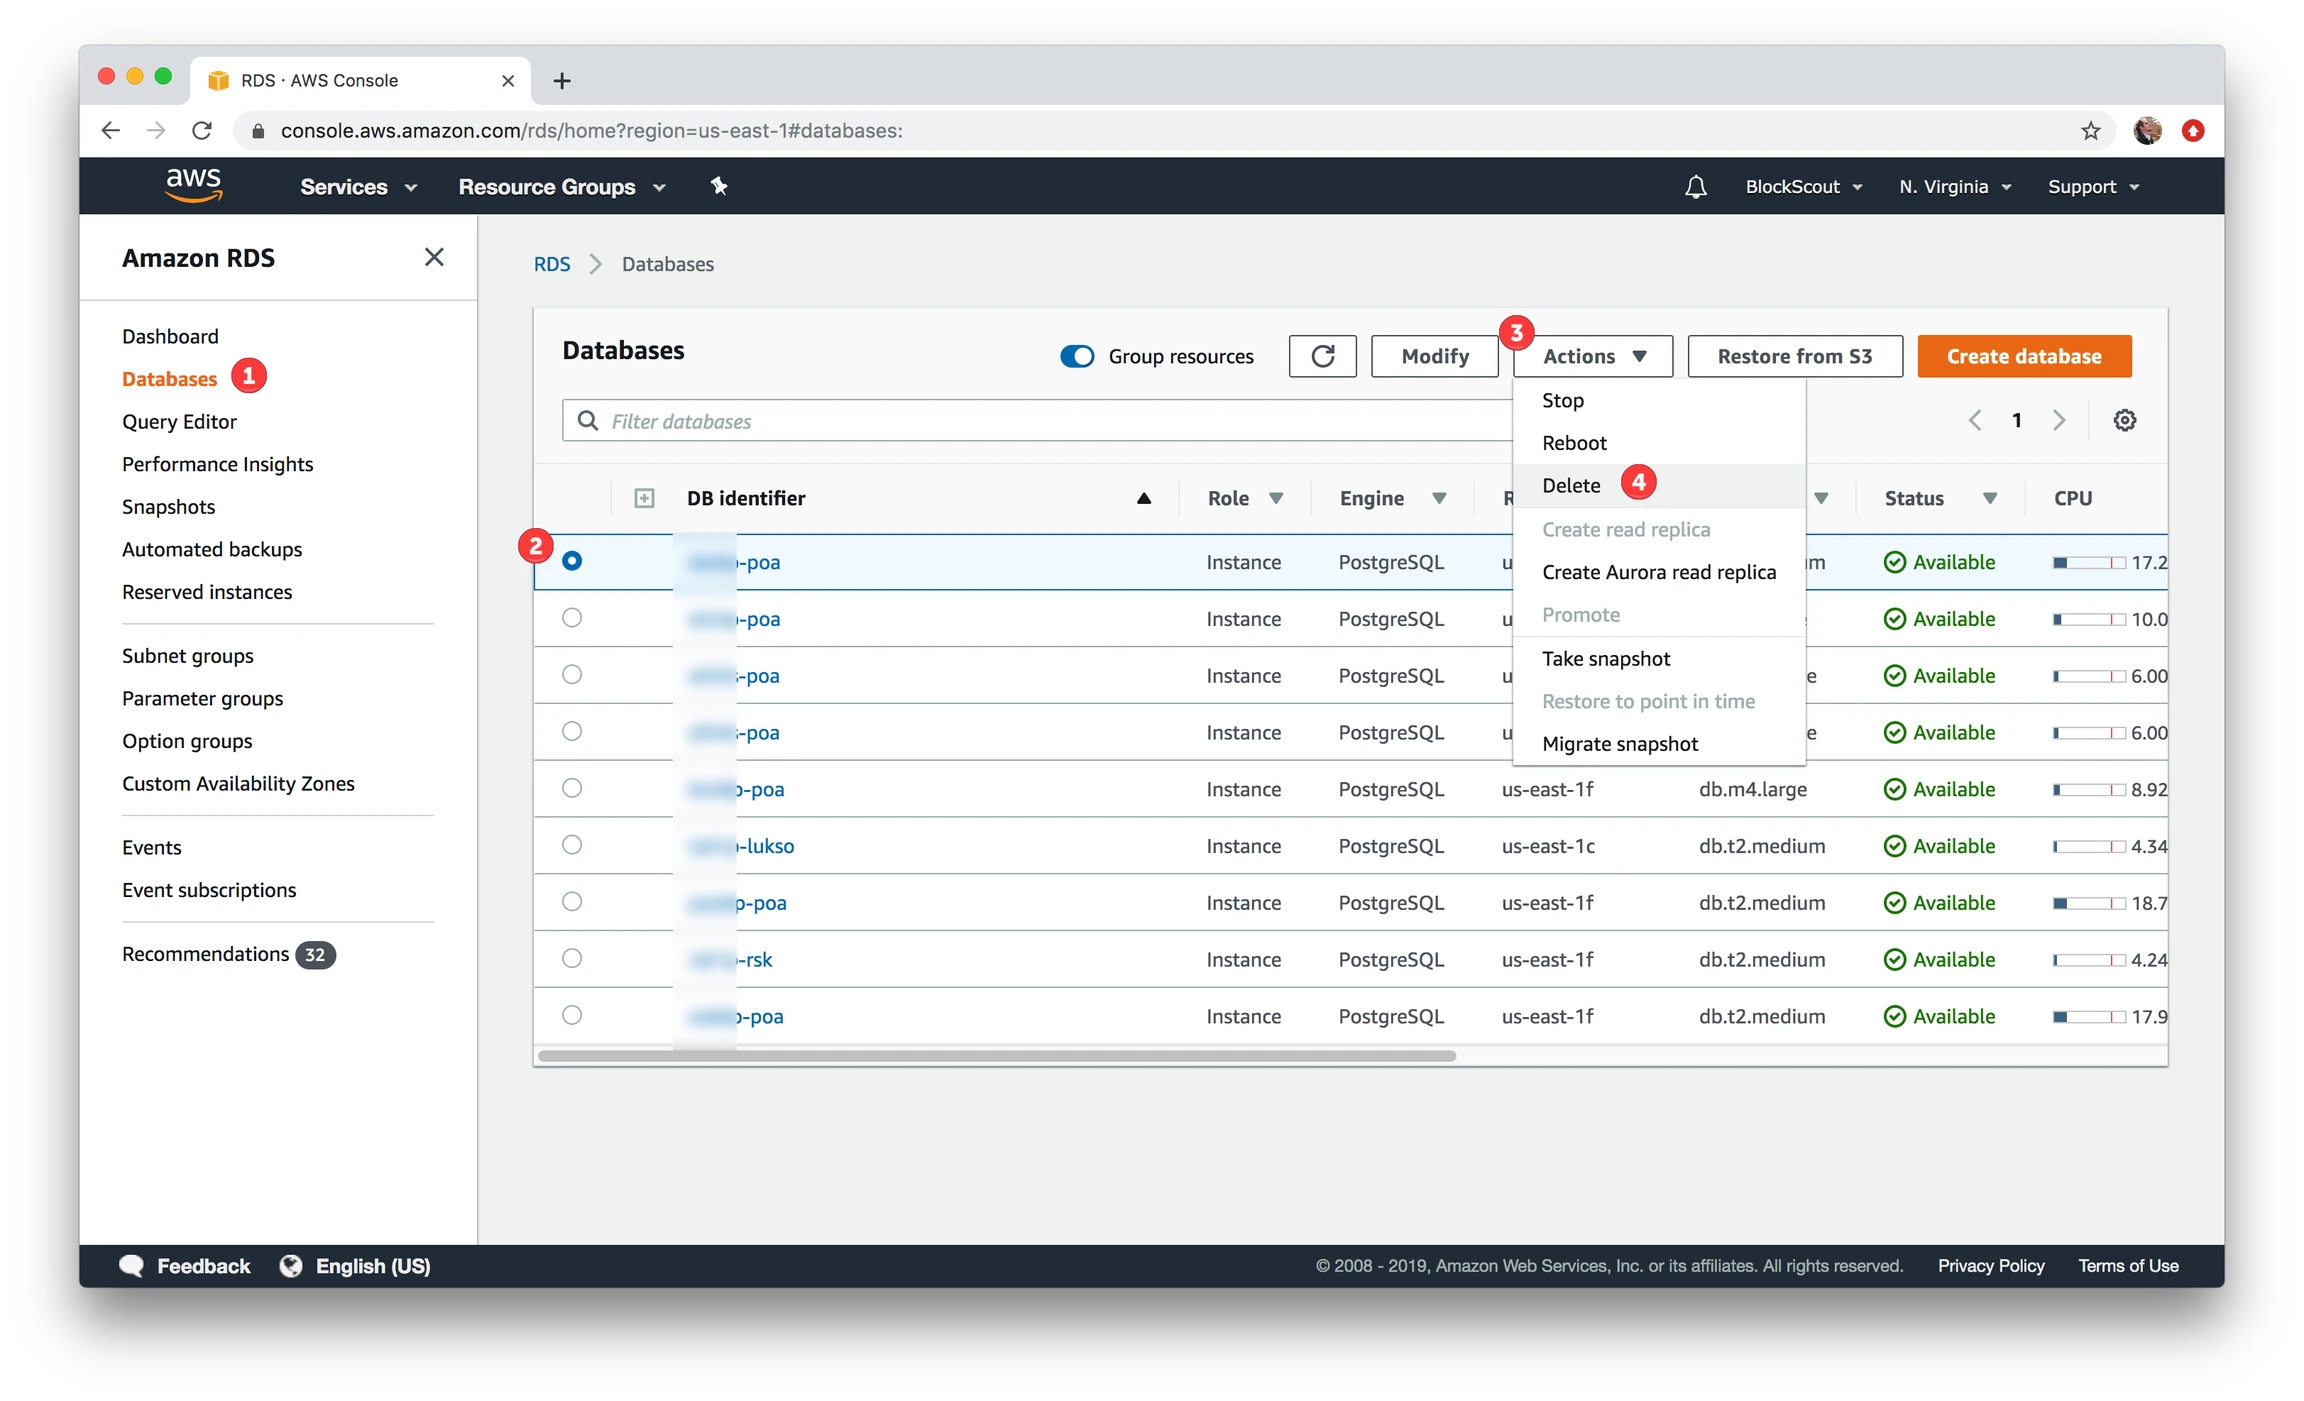Click the Create database button
The width and height of the screenshot is (2304, 1401).
coord(2023,356)
